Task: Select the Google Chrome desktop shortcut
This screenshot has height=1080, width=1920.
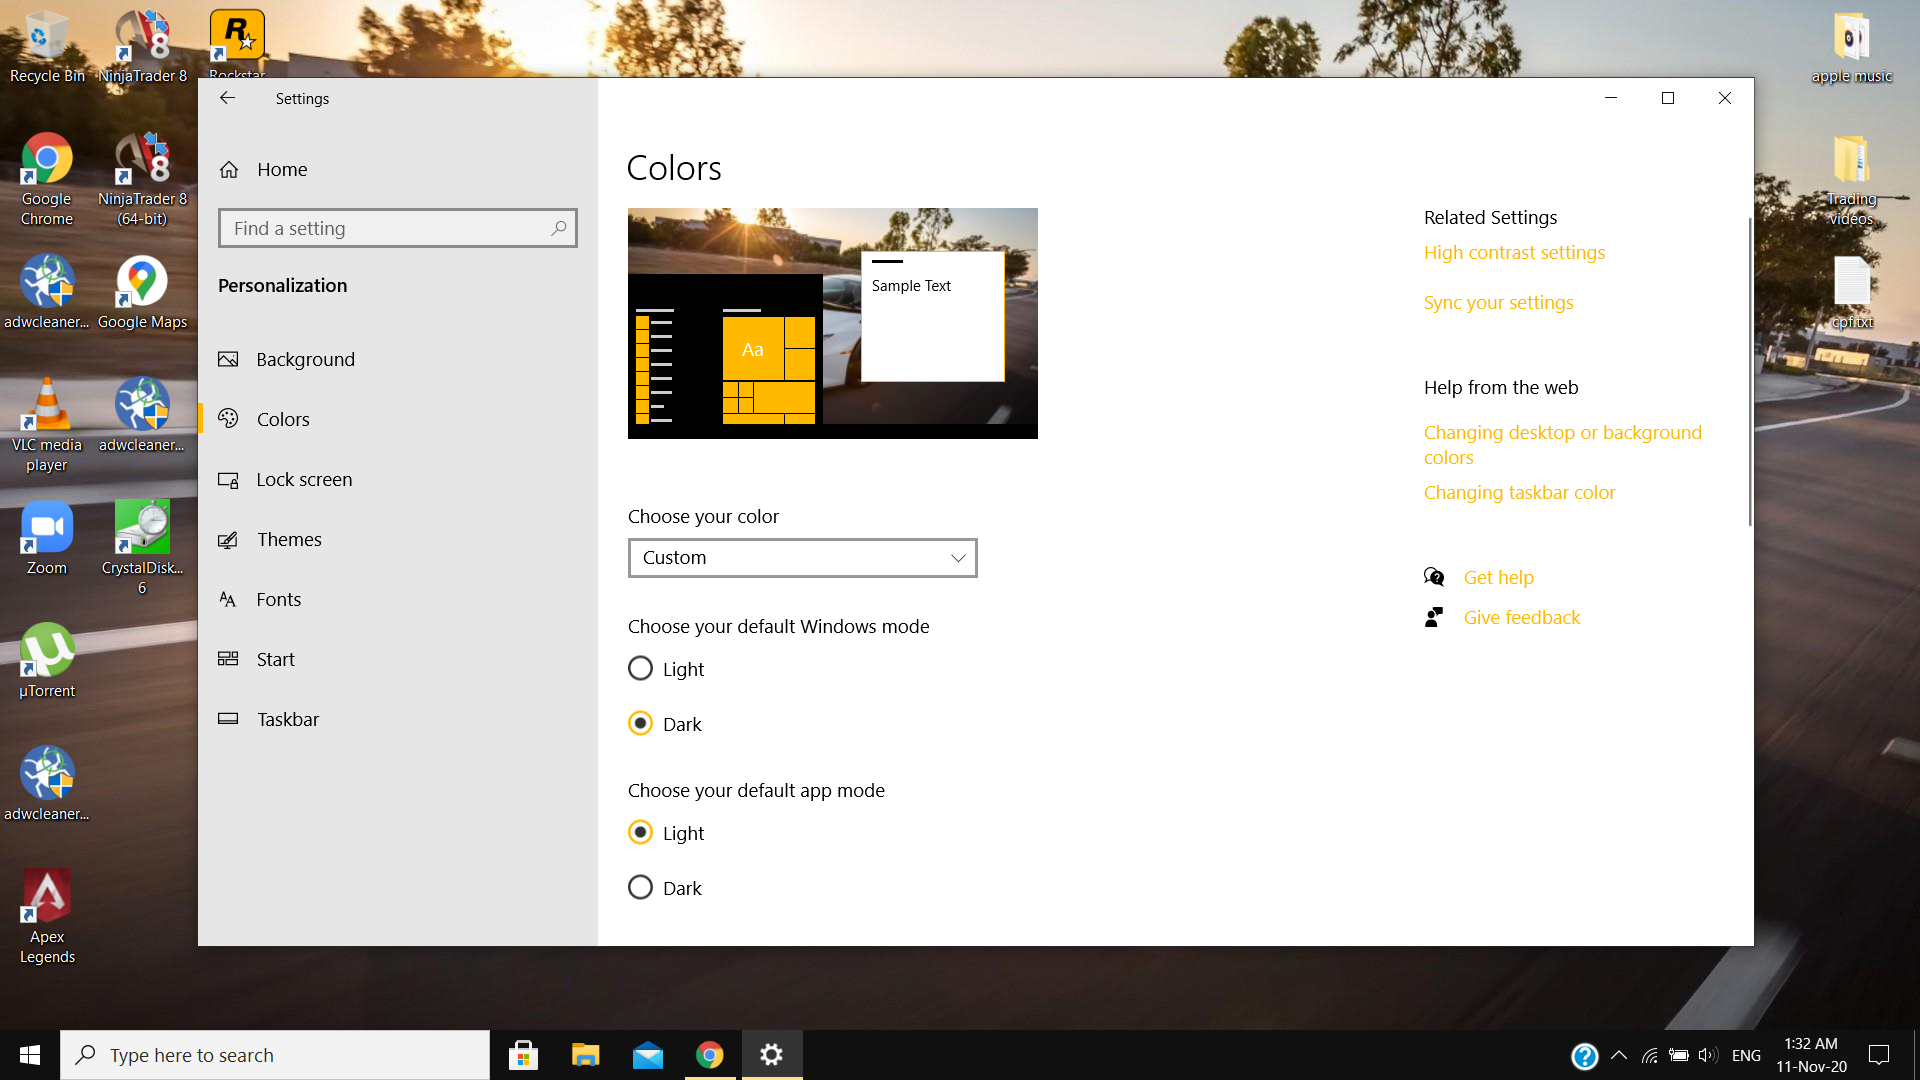Action: click(46, 180)
